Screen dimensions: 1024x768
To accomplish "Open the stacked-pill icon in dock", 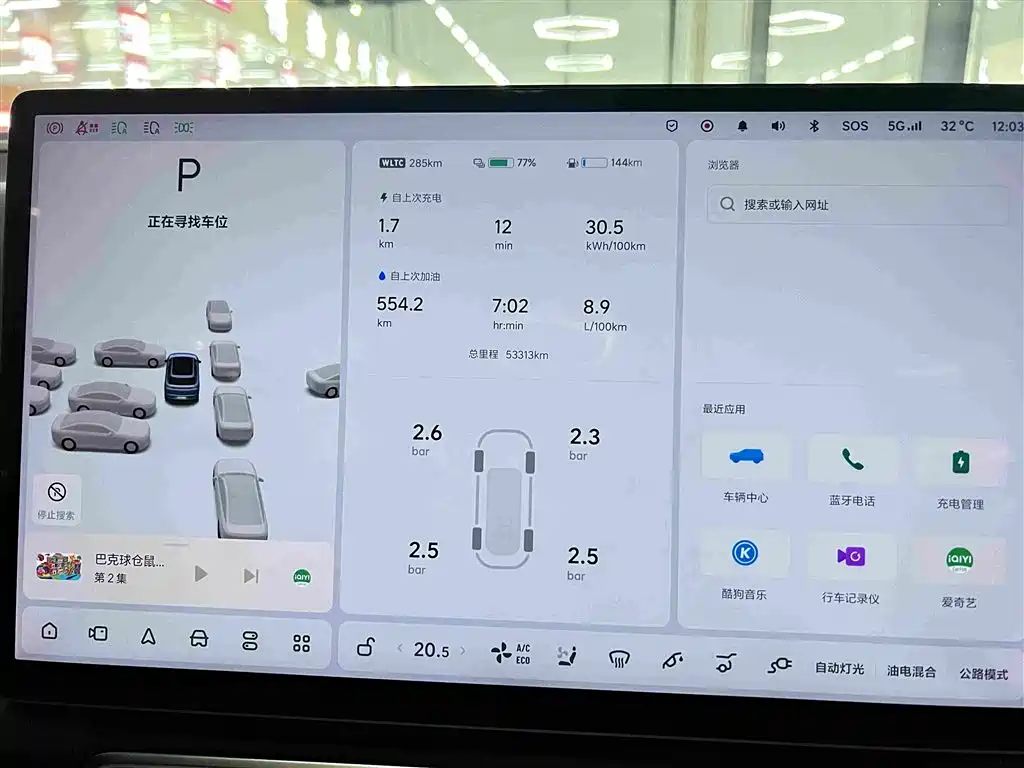I will 249,641.
